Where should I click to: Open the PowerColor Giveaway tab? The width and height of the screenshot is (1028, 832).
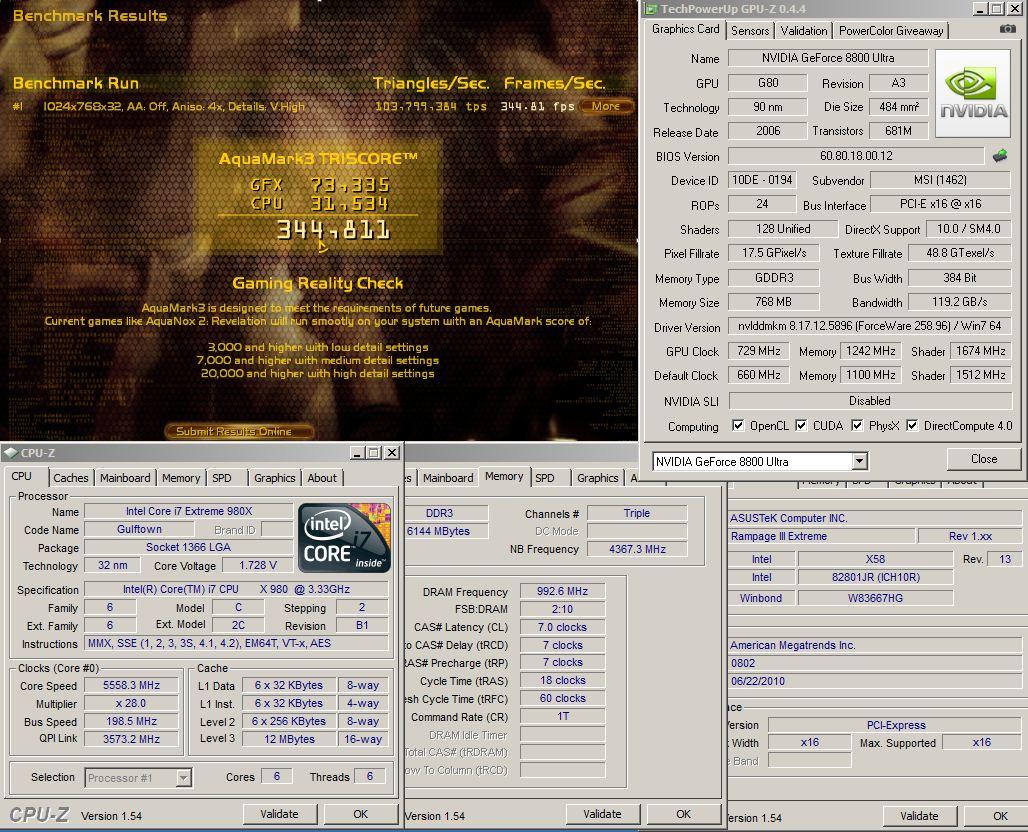[891, 31]
